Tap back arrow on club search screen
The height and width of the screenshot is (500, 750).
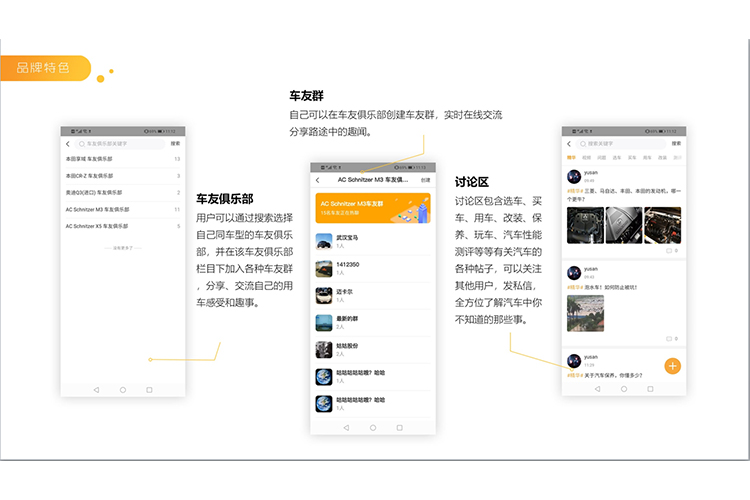[x=67, y=144]
